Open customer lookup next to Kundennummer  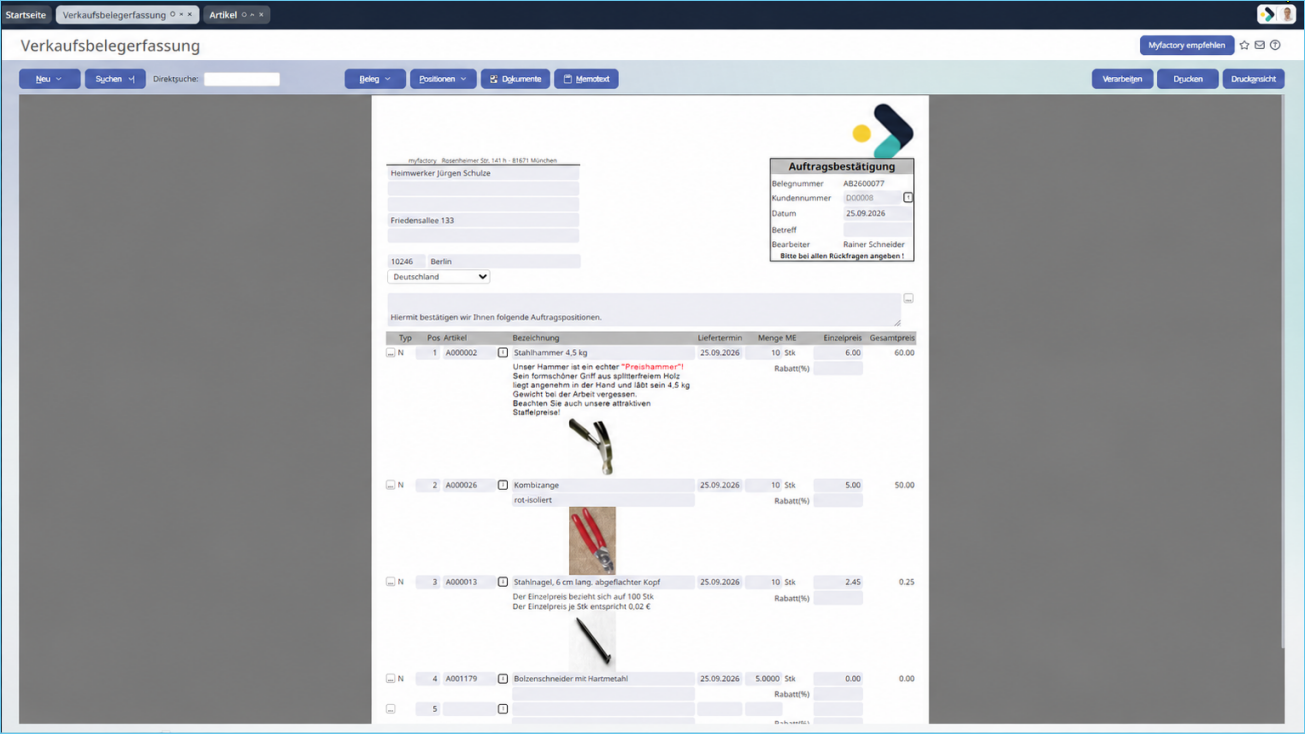click(x=908, y=198)
